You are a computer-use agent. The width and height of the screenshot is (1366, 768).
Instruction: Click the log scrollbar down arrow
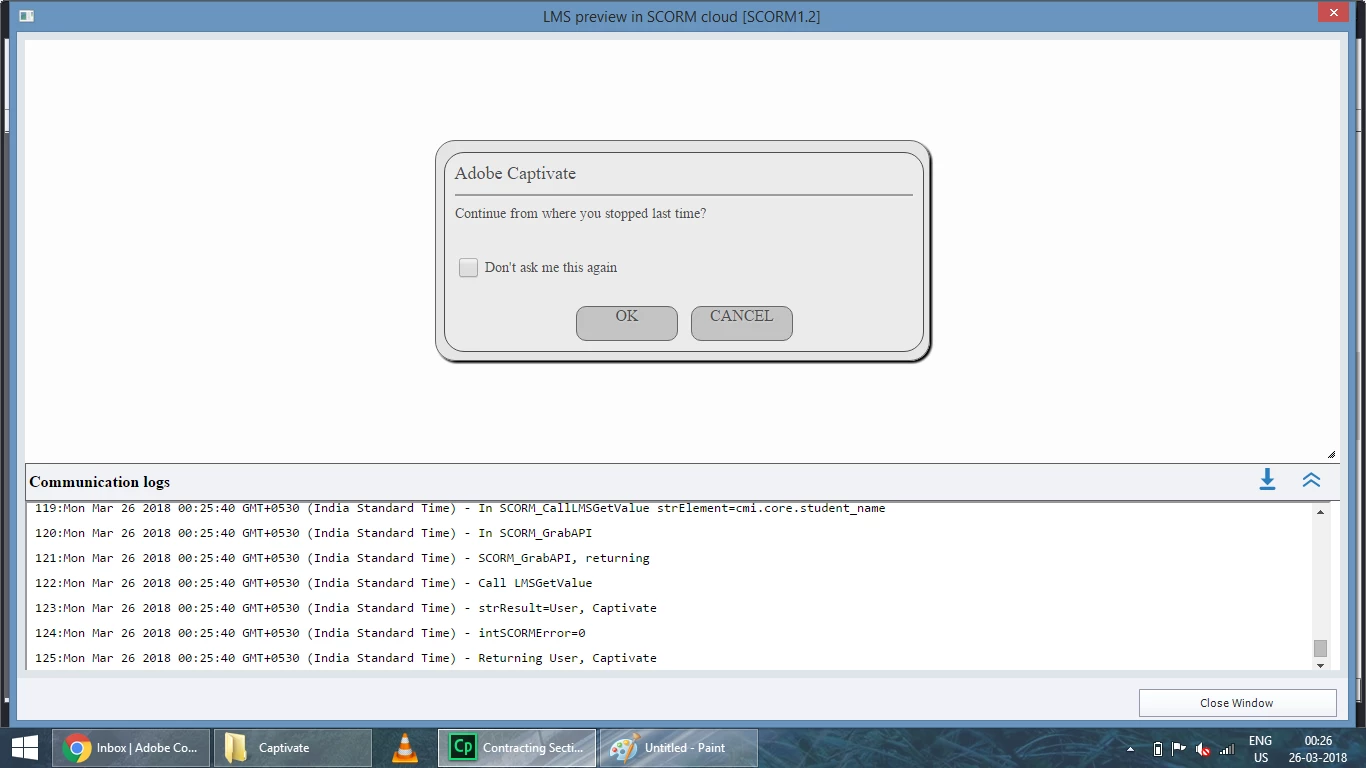1320,665
